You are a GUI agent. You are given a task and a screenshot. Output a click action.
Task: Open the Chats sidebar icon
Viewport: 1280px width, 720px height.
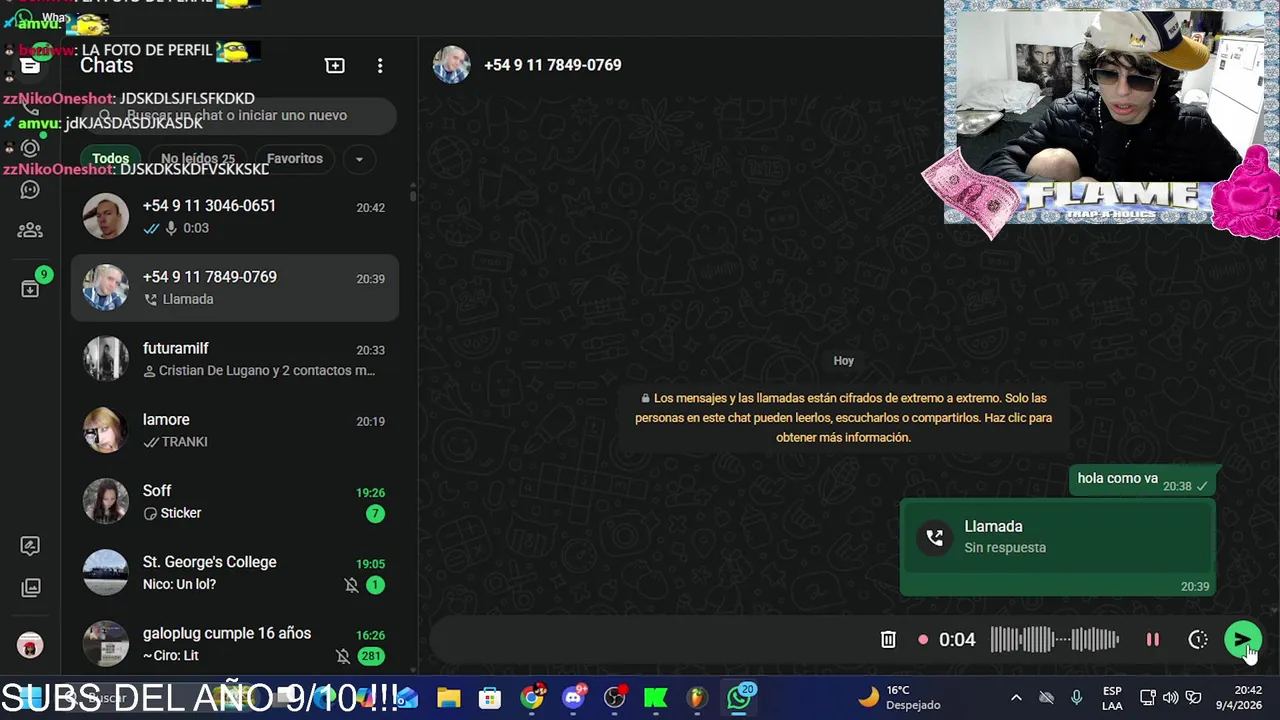(30, 66)
